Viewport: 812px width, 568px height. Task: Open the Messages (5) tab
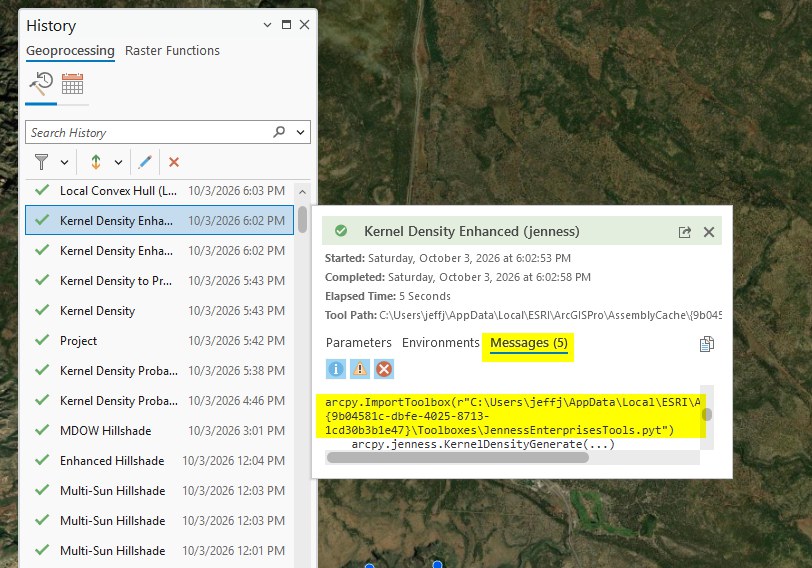(x=529, y=343)
